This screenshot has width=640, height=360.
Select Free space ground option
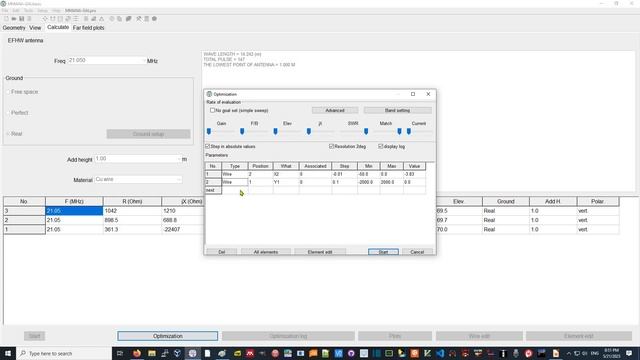click(x=8, y=92)
